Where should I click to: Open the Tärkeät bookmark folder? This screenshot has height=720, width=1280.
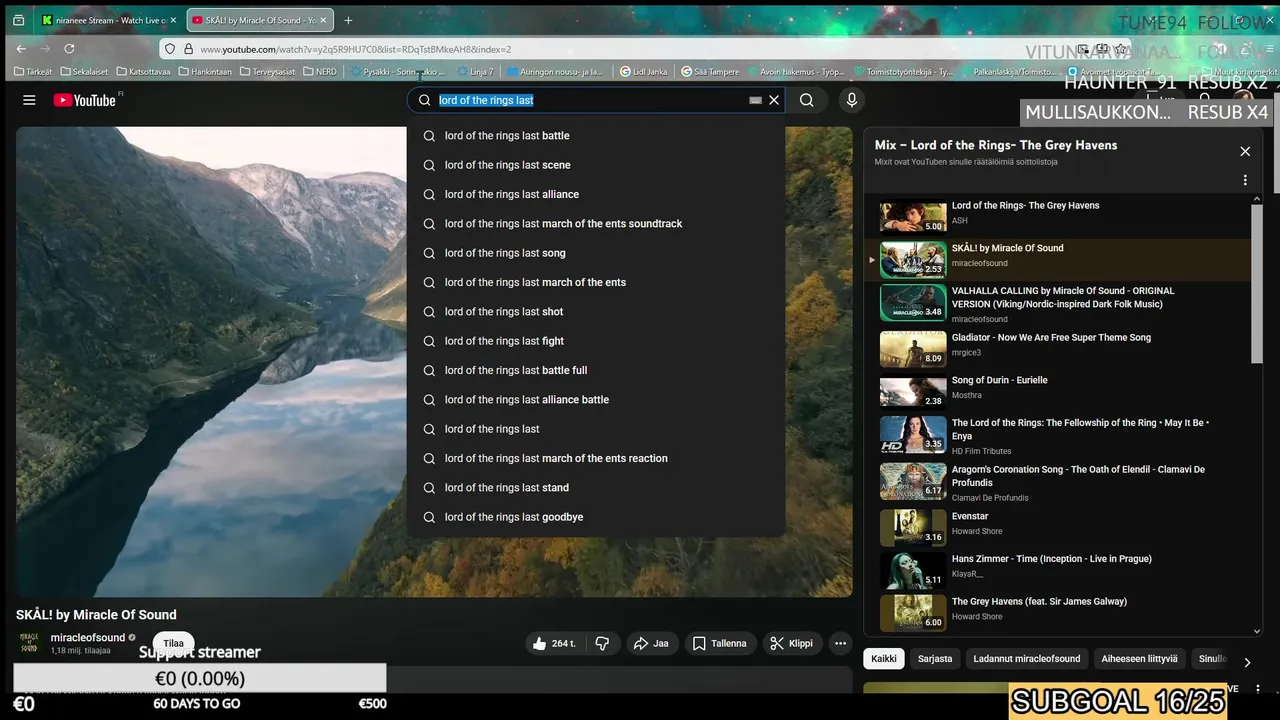tap(33, 72)
